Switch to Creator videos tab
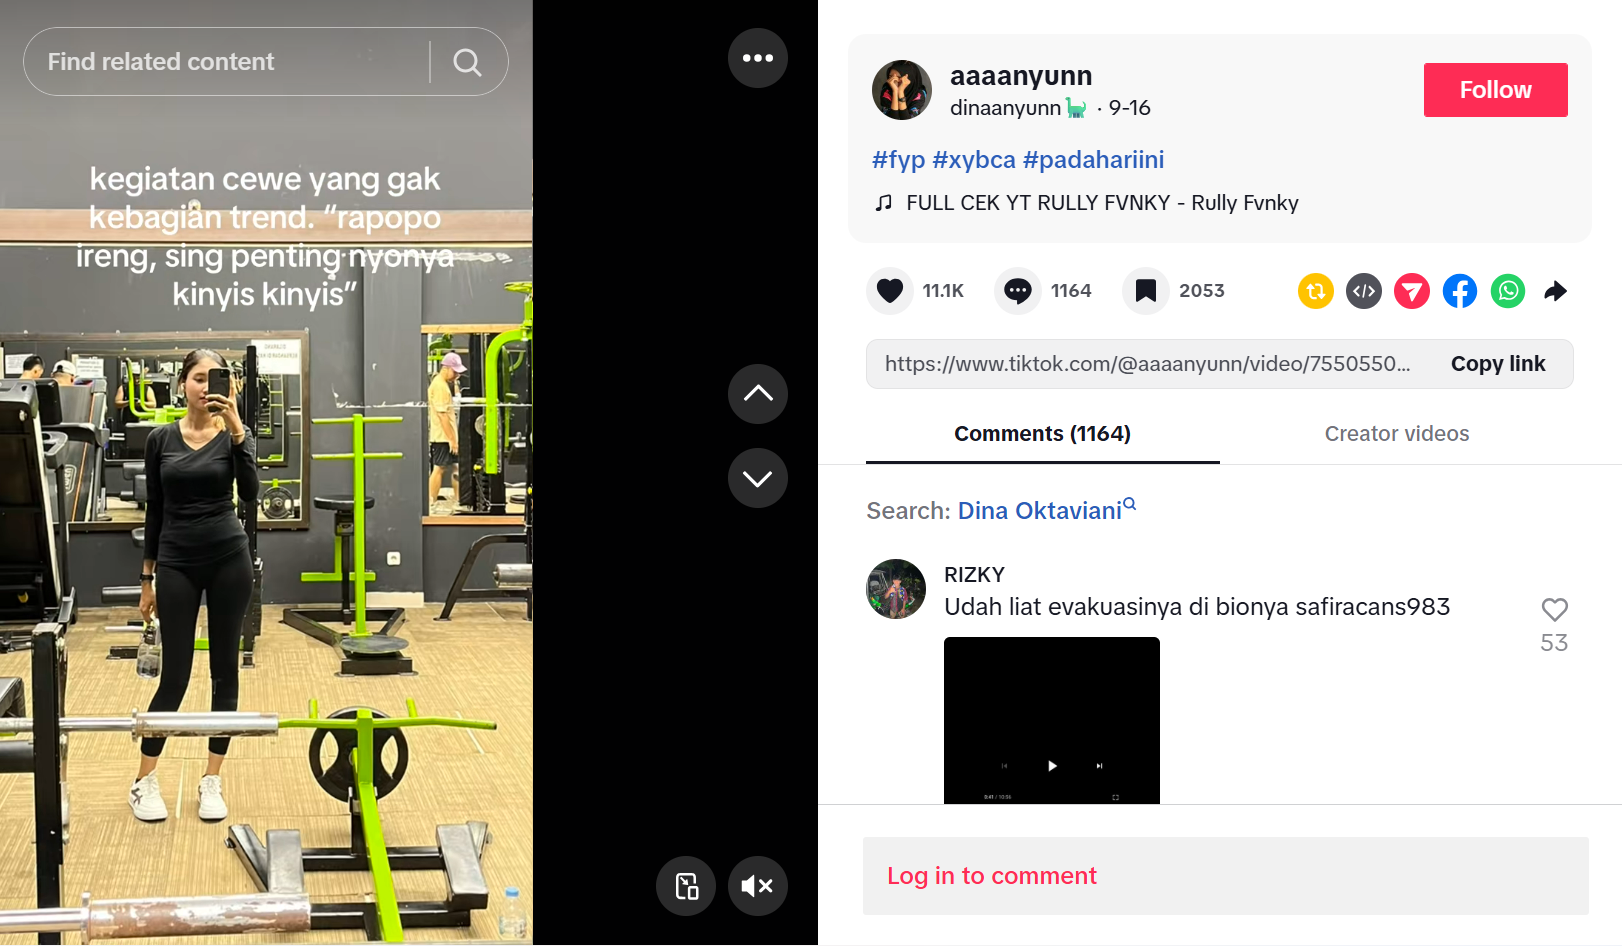This screenshot has height=946, width=1622. tap(1397, 434)
